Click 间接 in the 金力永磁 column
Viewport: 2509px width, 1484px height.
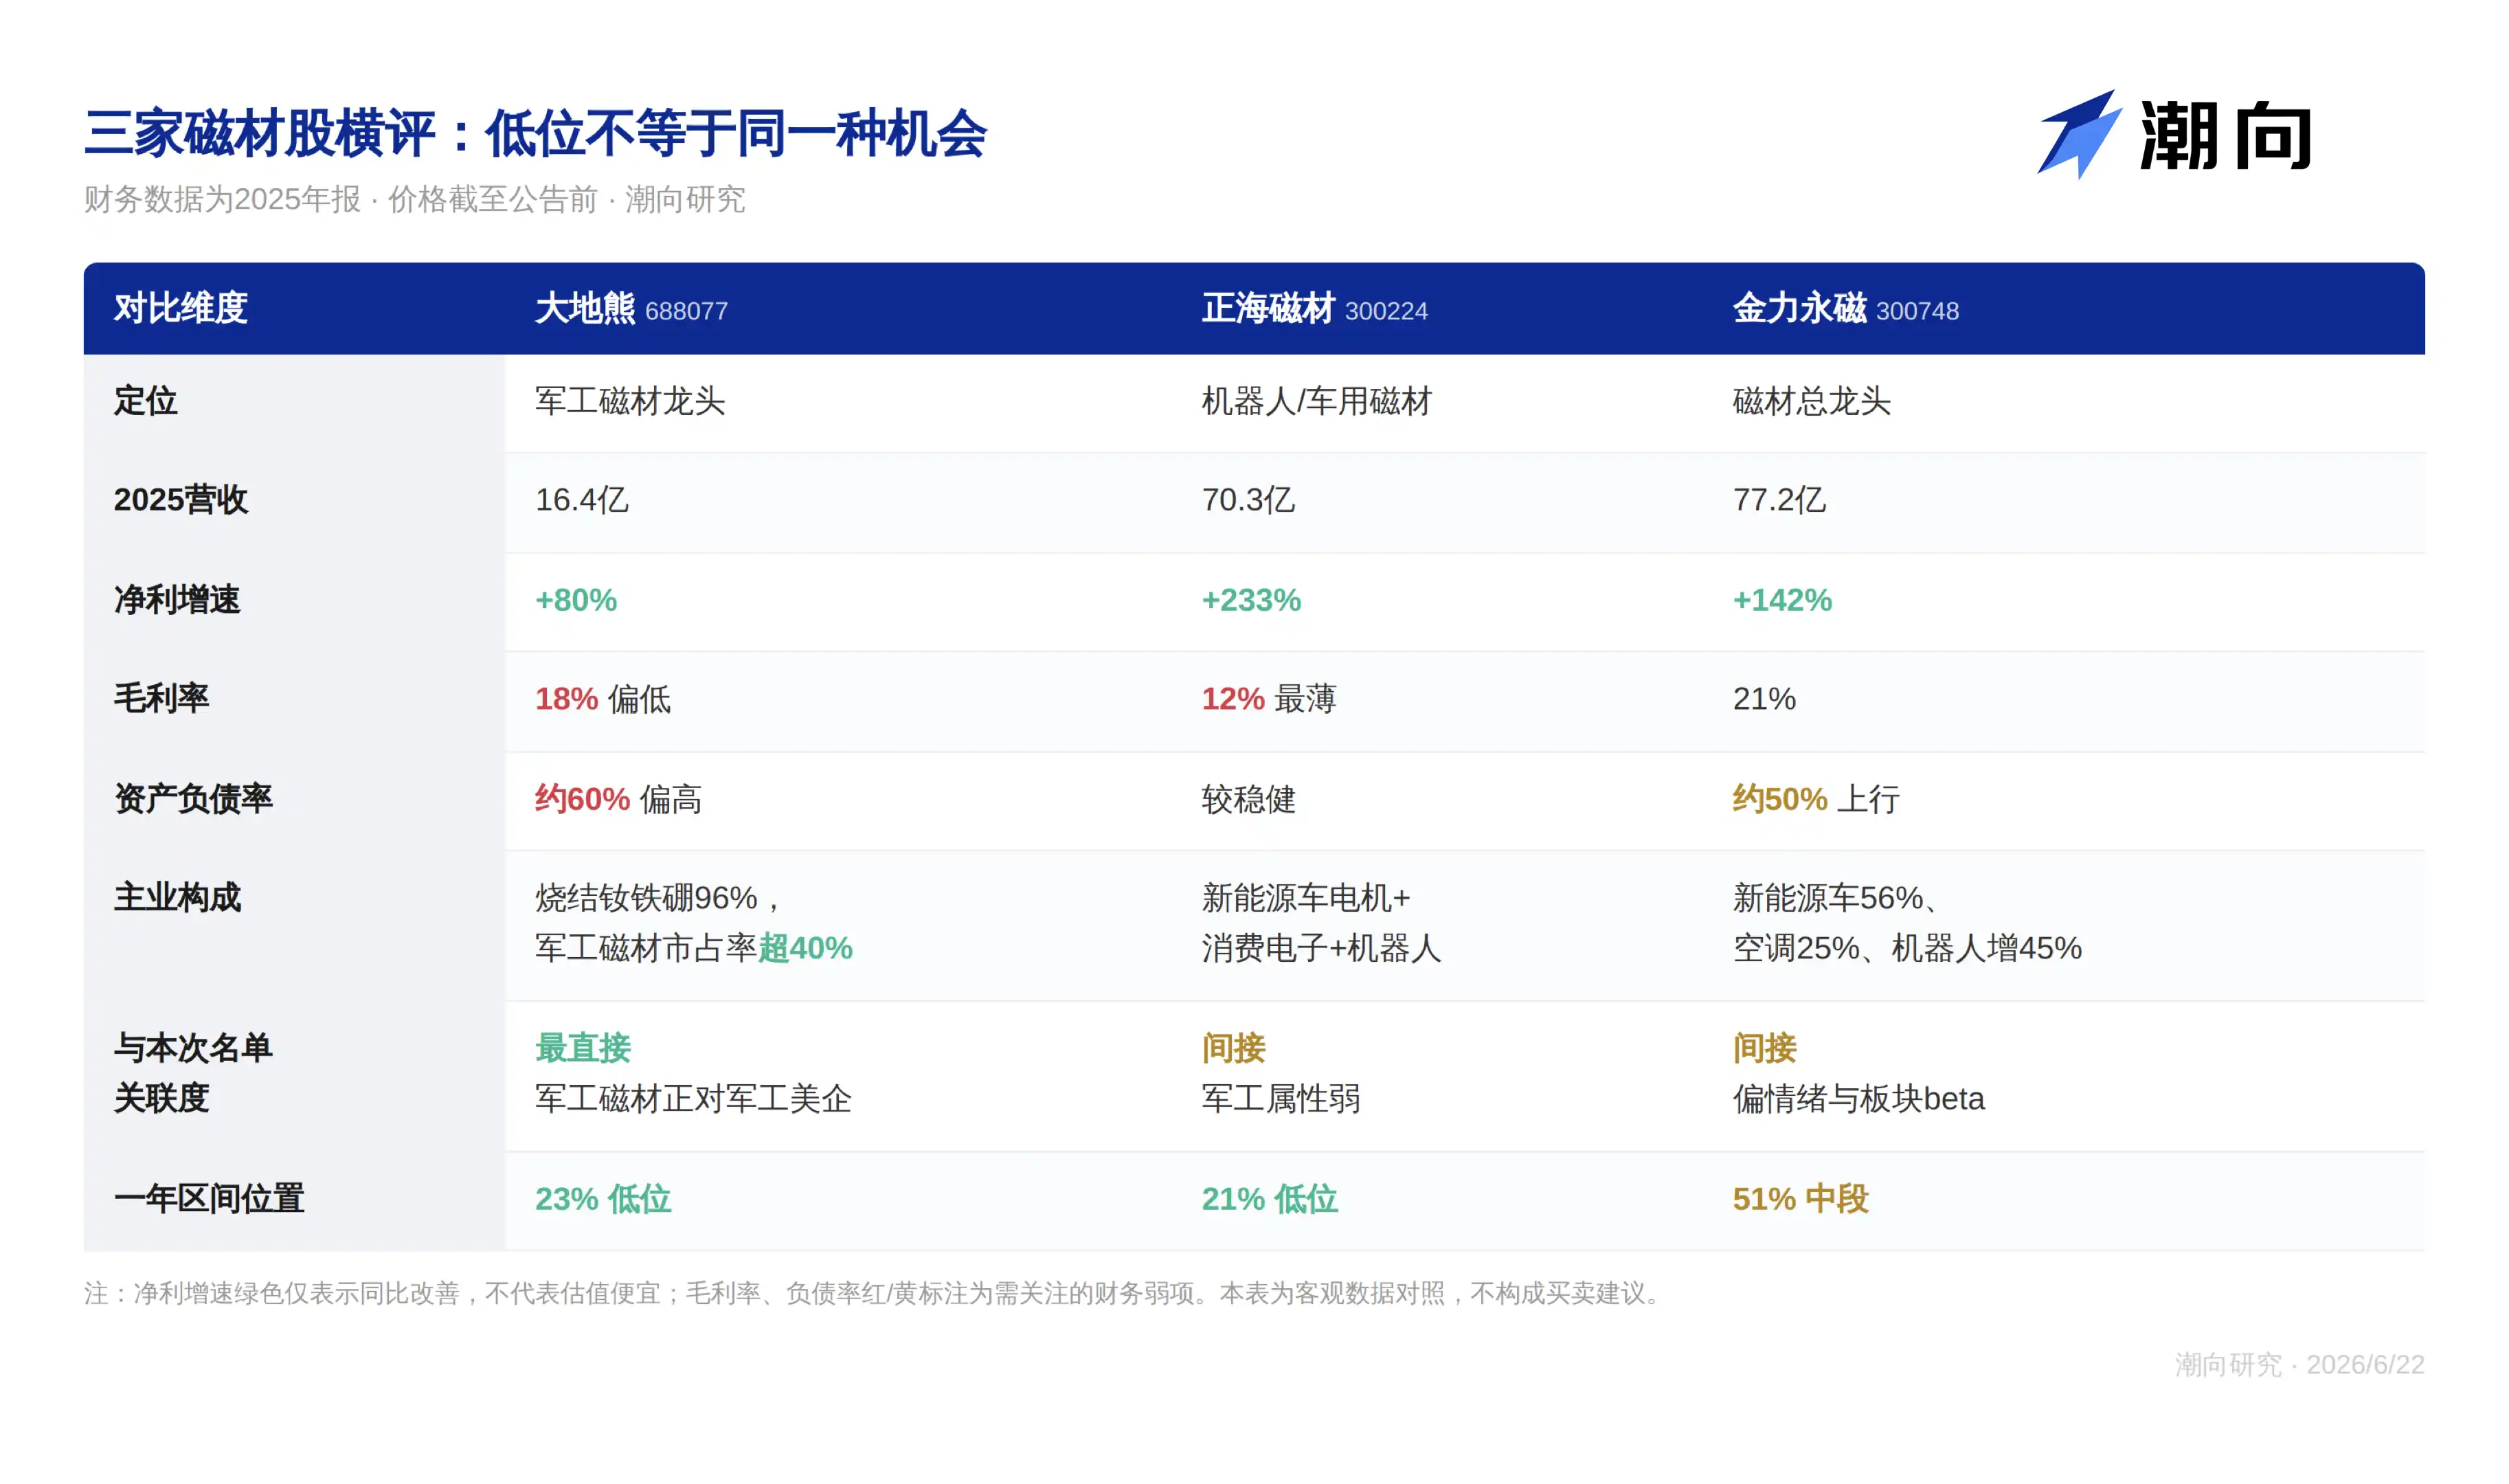[x=1764, y=1048]
